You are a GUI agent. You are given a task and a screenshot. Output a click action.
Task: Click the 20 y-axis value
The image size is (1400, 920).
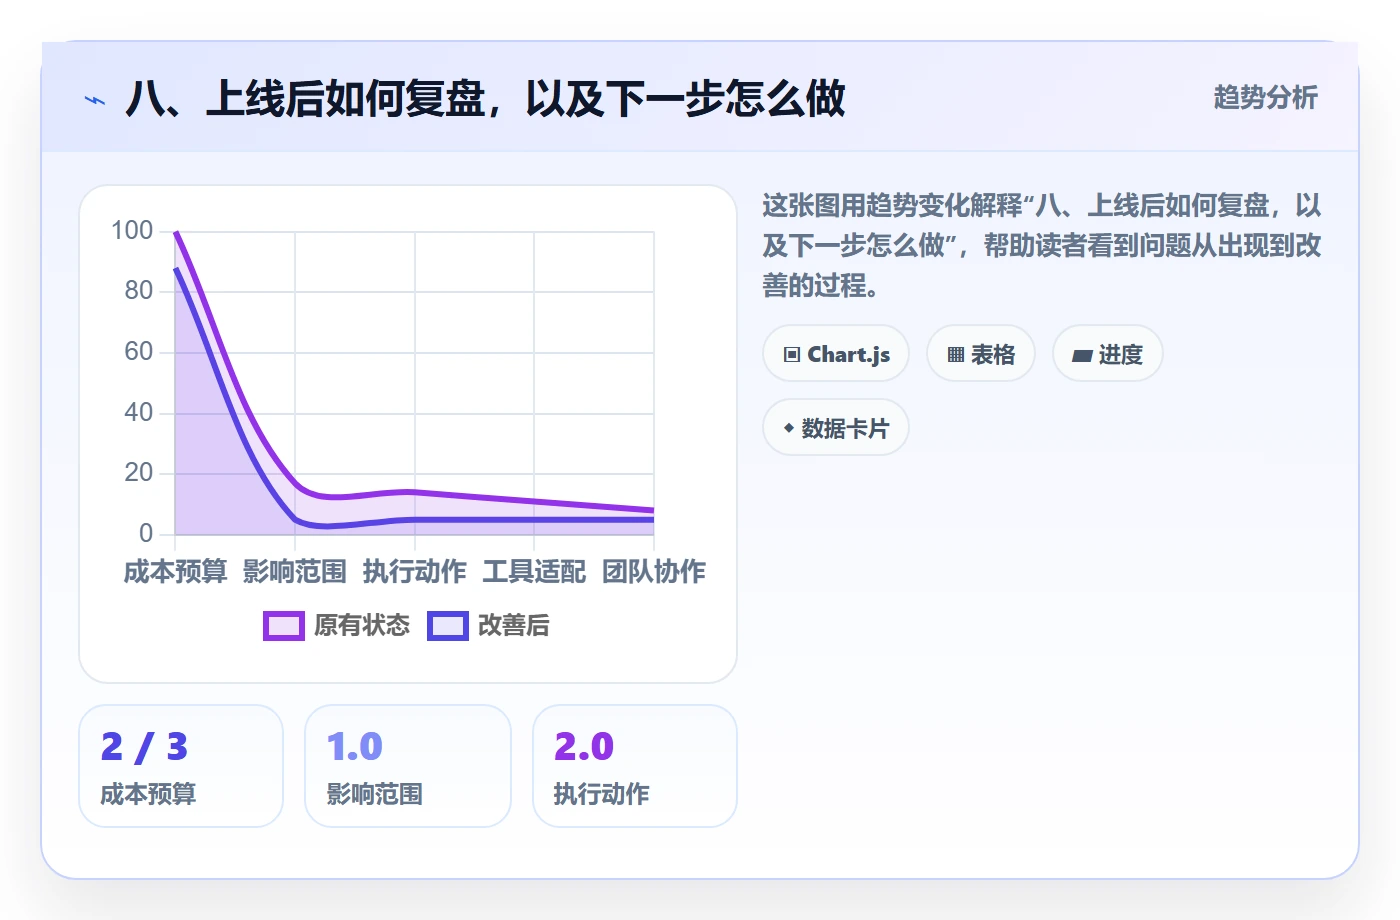click(139, 473)
